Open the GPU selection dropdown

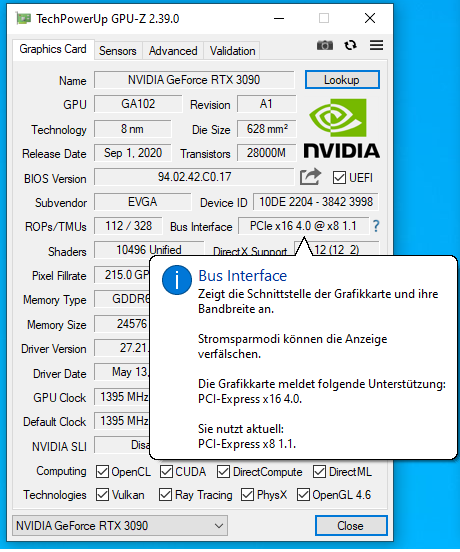tap(120, 526)
